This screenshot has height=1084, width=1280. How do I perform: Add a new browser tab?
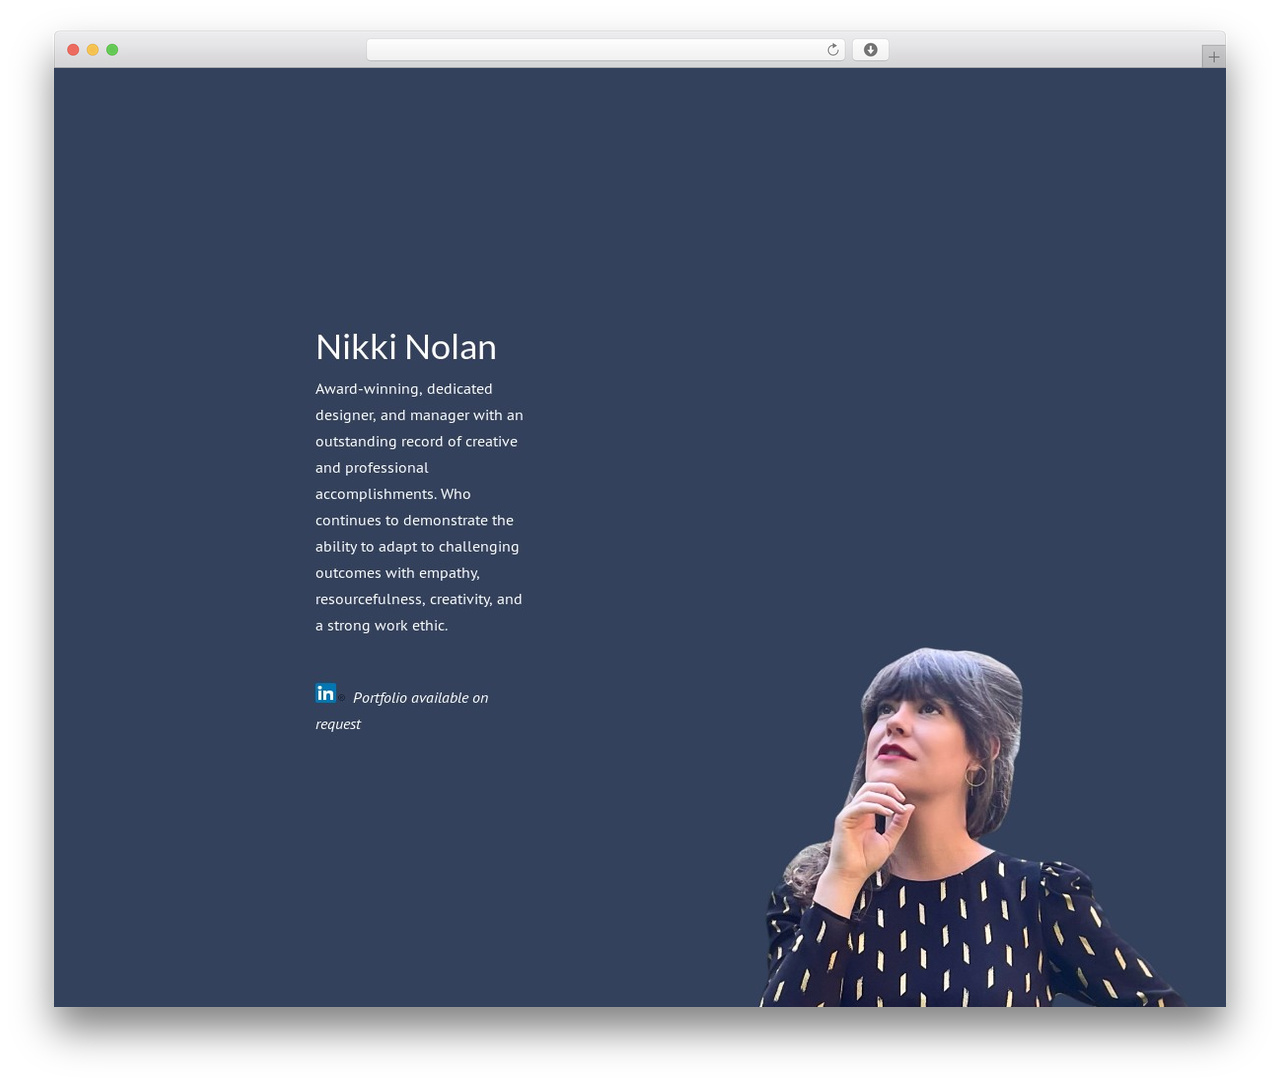[1213, 57]
